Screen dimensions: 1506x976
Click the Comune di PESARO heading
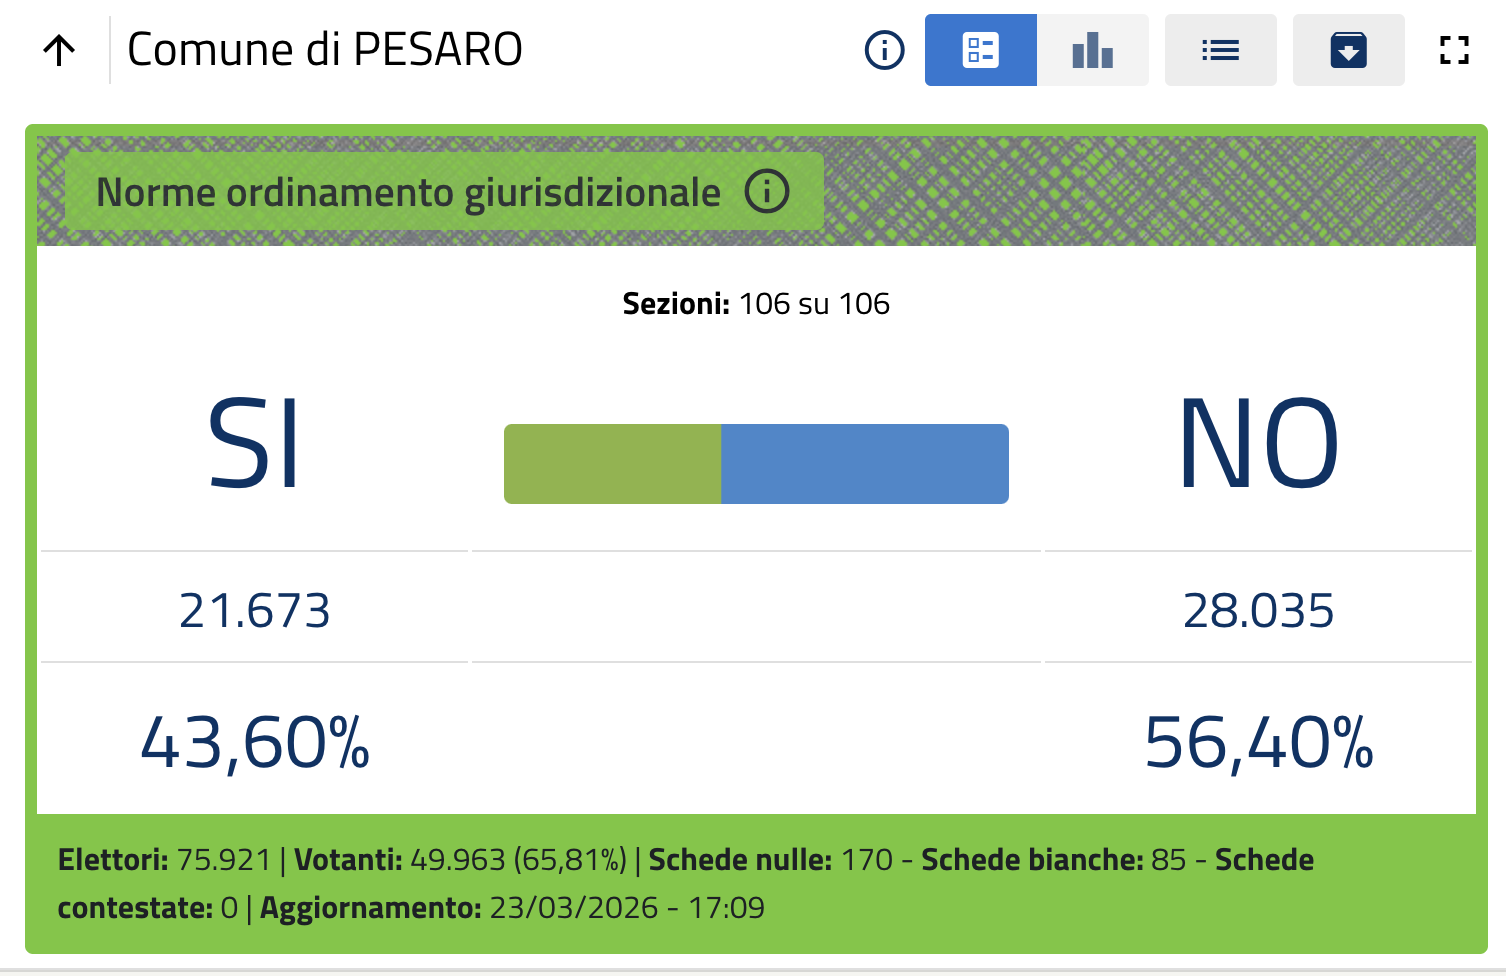click(x=325, y=50)
